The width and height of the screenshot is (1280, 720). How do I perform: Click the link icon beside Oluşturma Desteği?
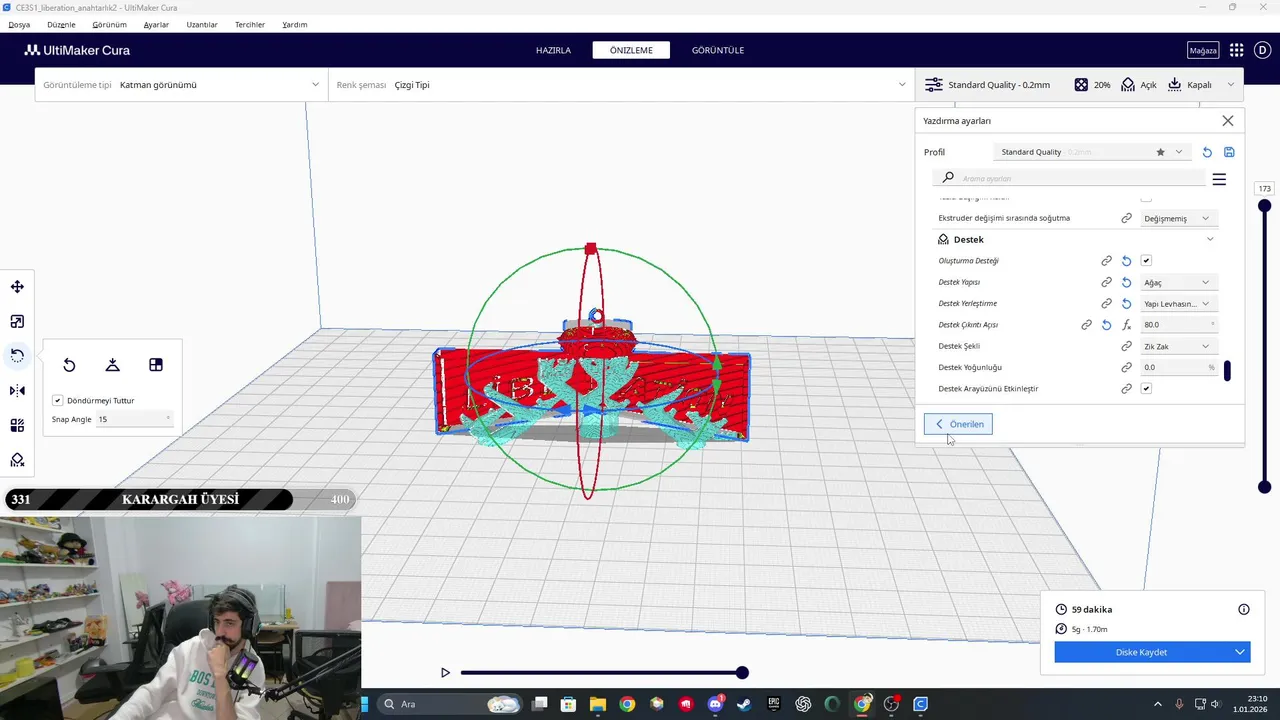pos(1106,261)
